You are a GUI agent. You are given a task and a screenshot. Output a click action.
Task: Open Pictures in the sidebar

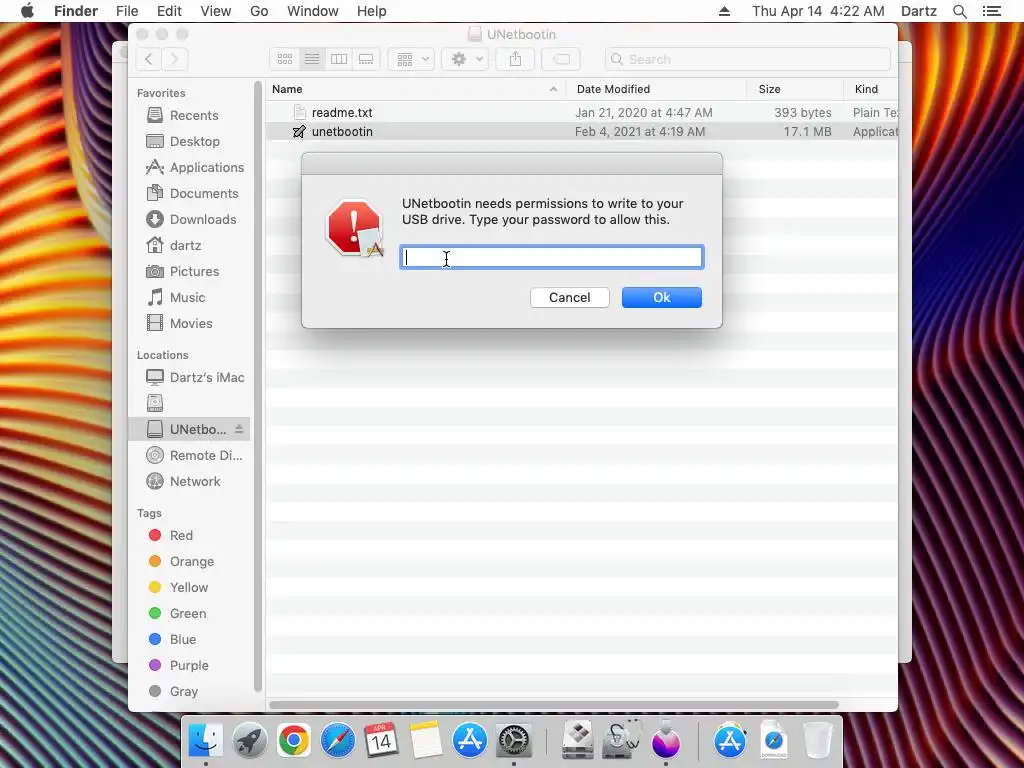[182, 272]
